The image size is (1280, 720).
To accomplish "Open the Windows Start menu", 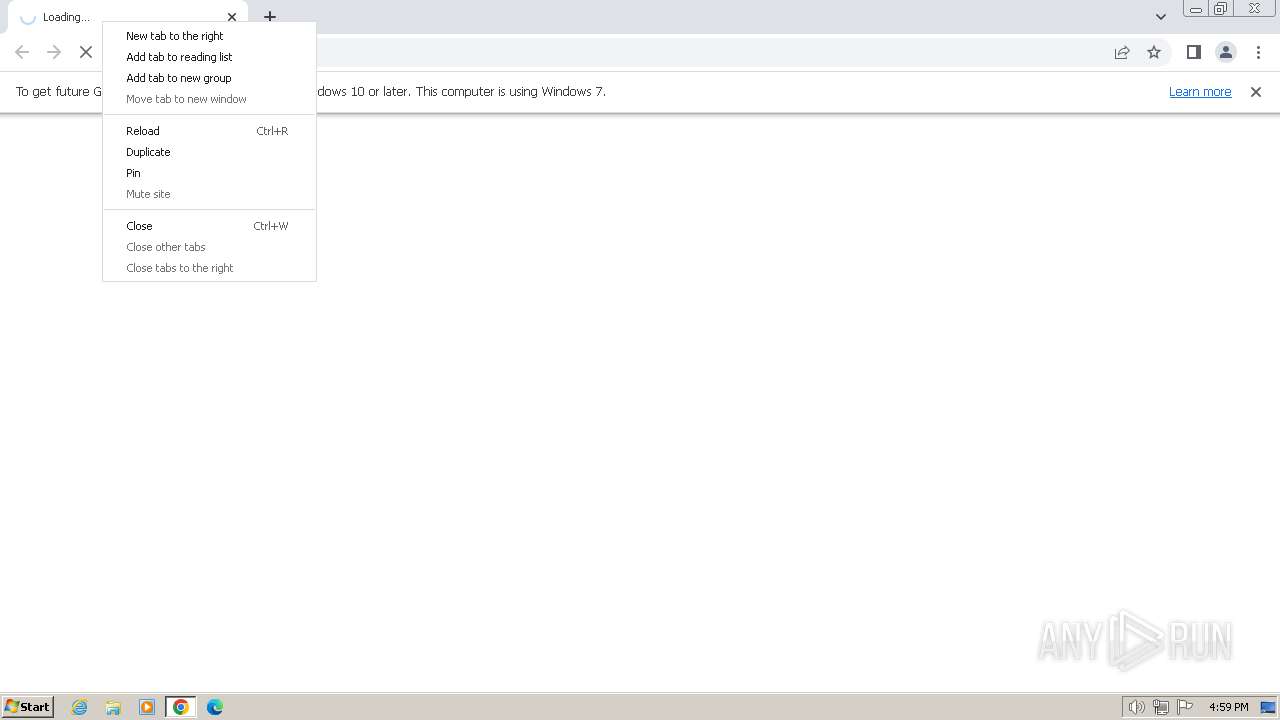I will point(27,707).
